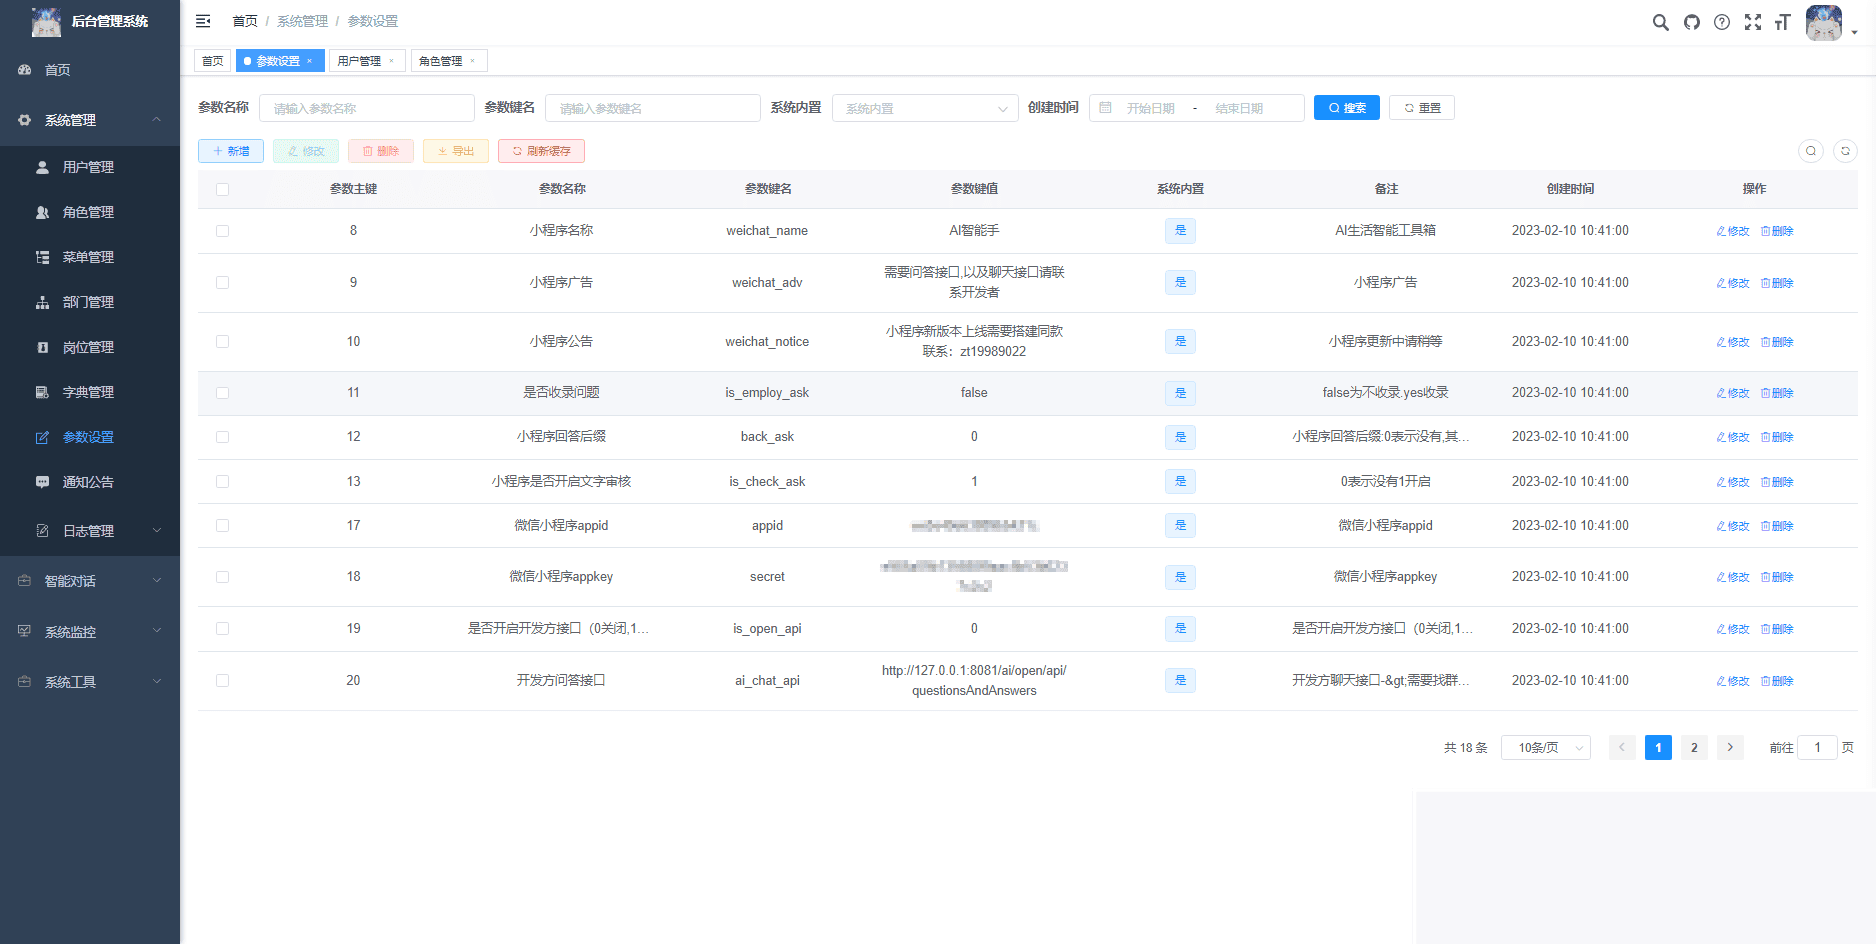Enter fullscreen via the fullscreen icon
The width and height of the screenshot is (1876, 944).
tap(1753, 21)
